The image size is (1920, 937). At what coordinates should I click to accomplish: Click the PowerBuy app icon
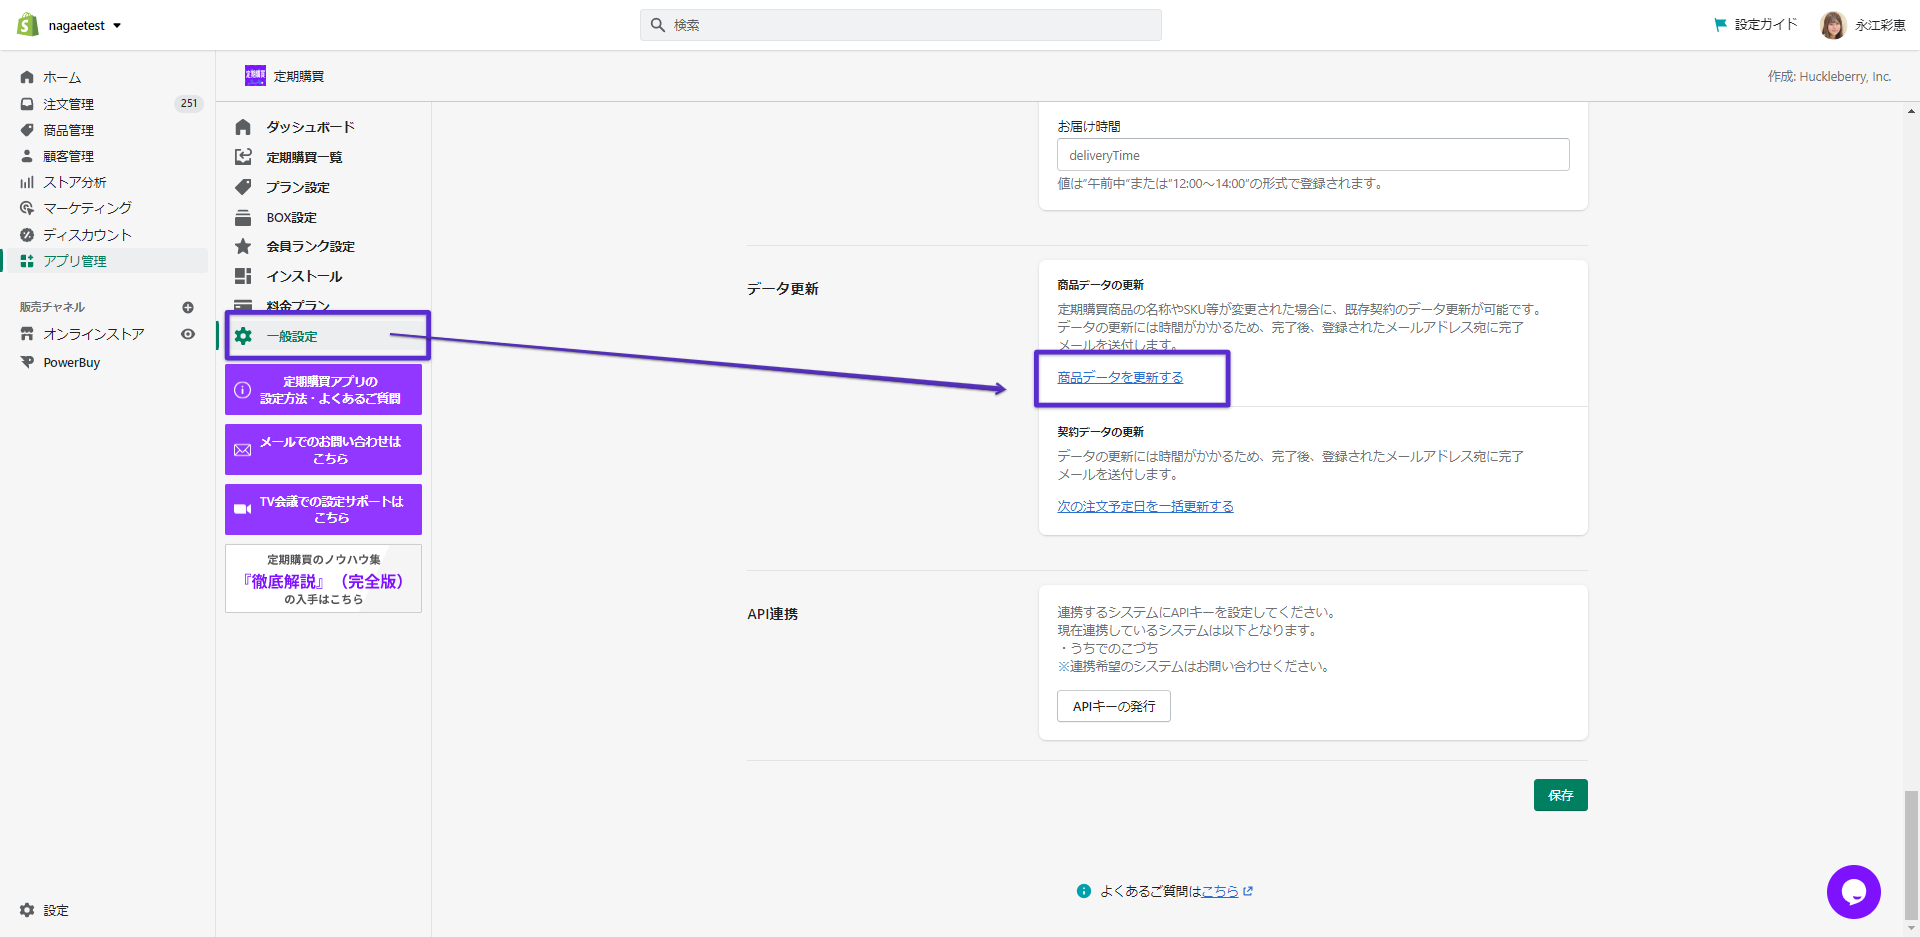(27, 362)
